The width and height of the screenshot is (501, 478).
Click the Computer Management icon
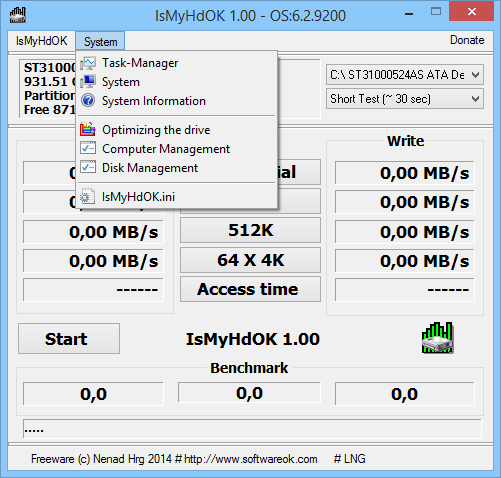(x=88, y=149)
